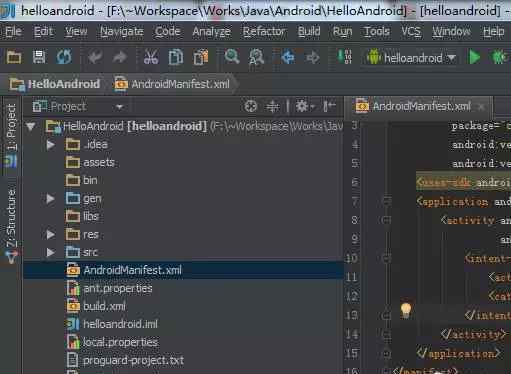
Task: Open the Code menu
Action: [167, 32]
